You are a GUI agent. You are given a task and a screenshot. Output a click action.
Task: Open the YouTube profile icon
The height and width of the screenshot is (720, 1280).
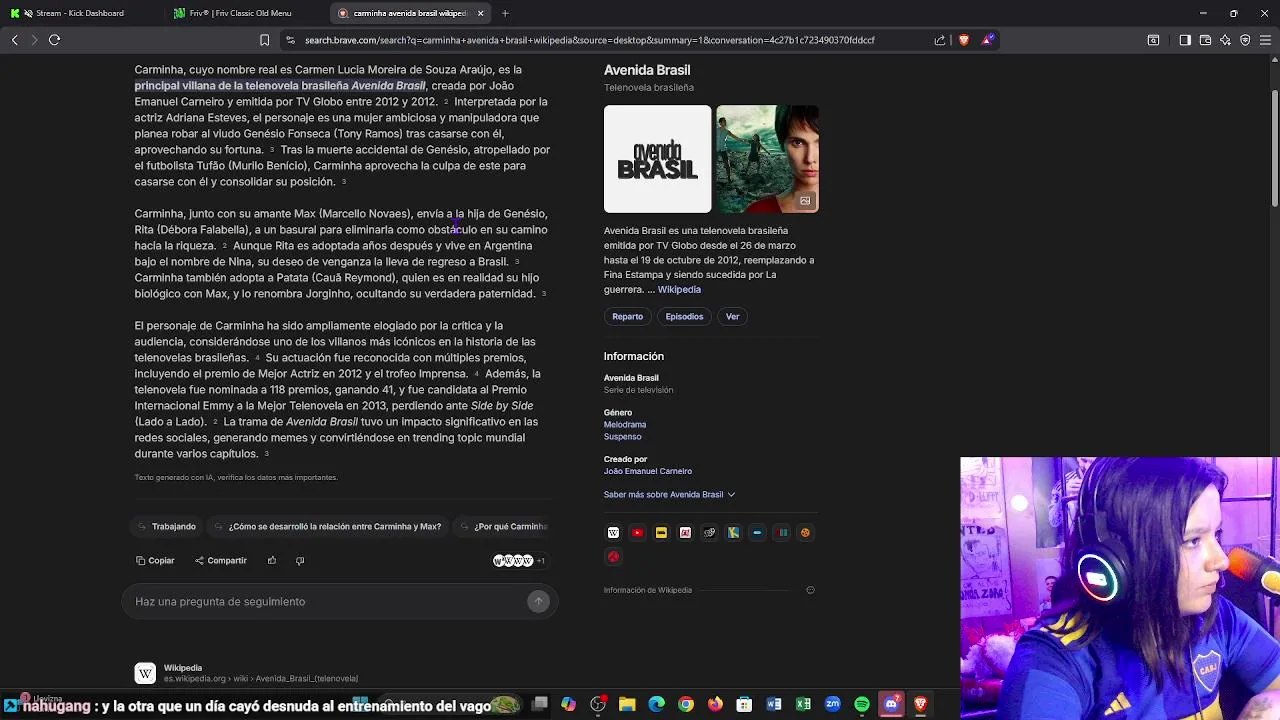(637, 533)
